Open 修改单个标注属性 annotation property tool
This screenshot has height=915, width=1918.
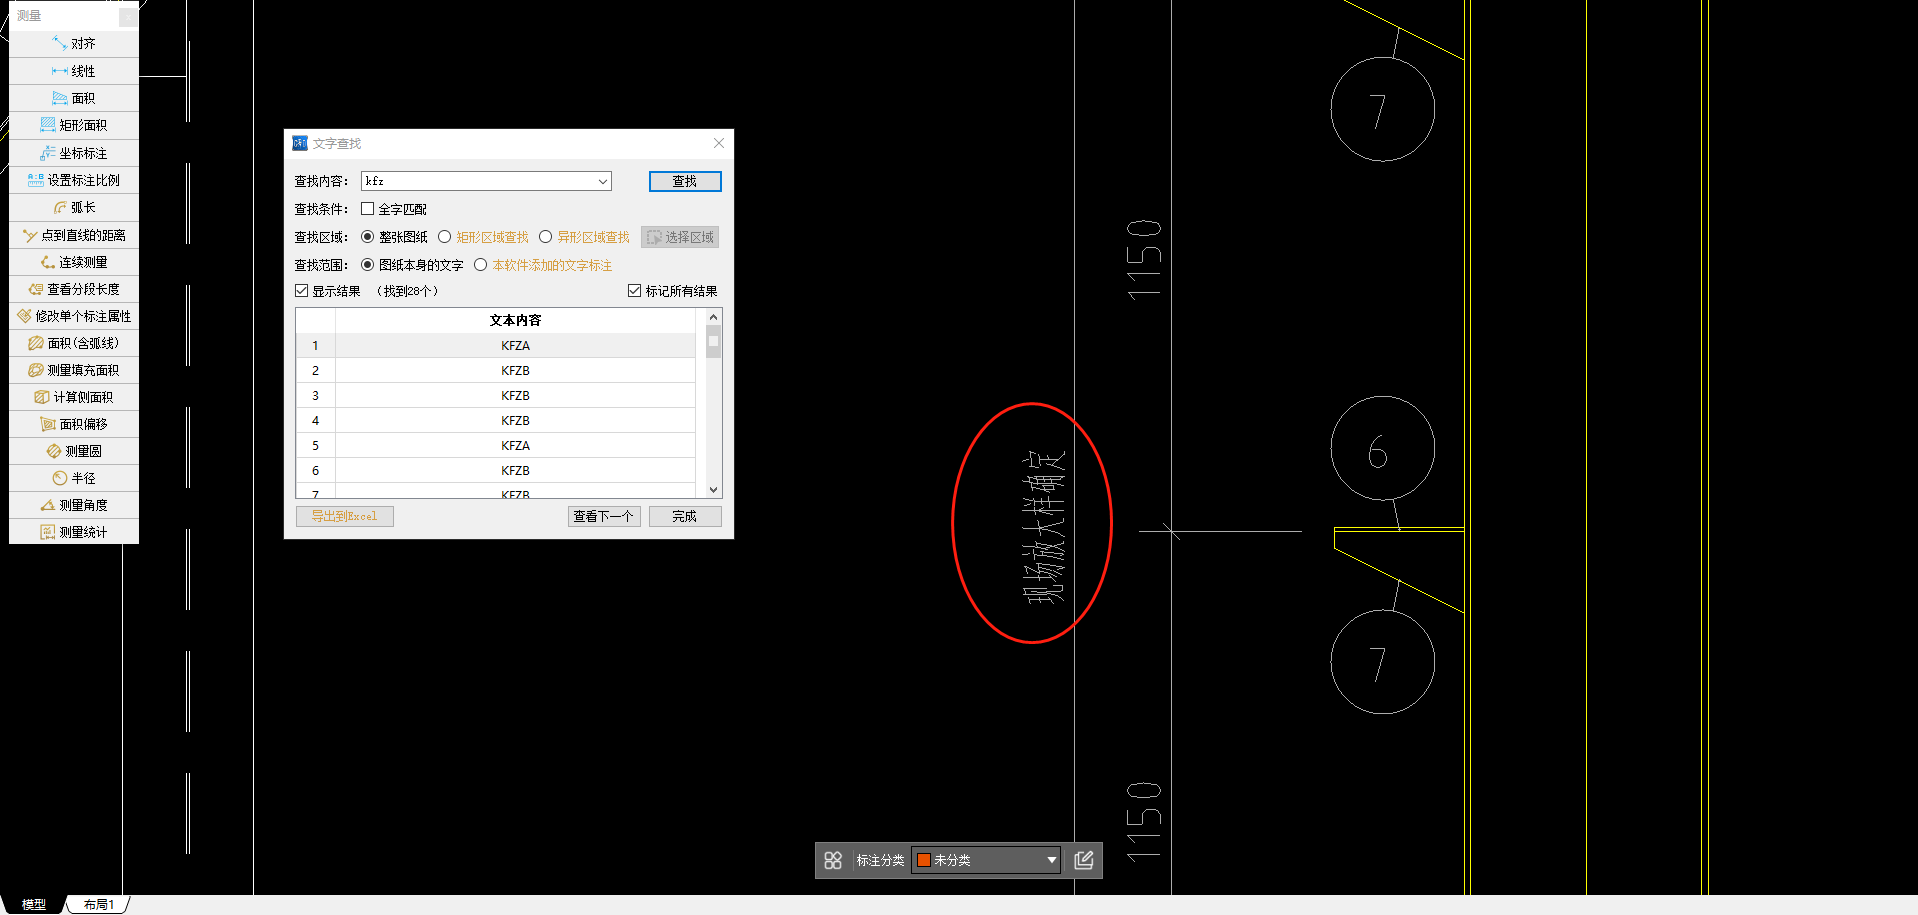tap(74, 316)
